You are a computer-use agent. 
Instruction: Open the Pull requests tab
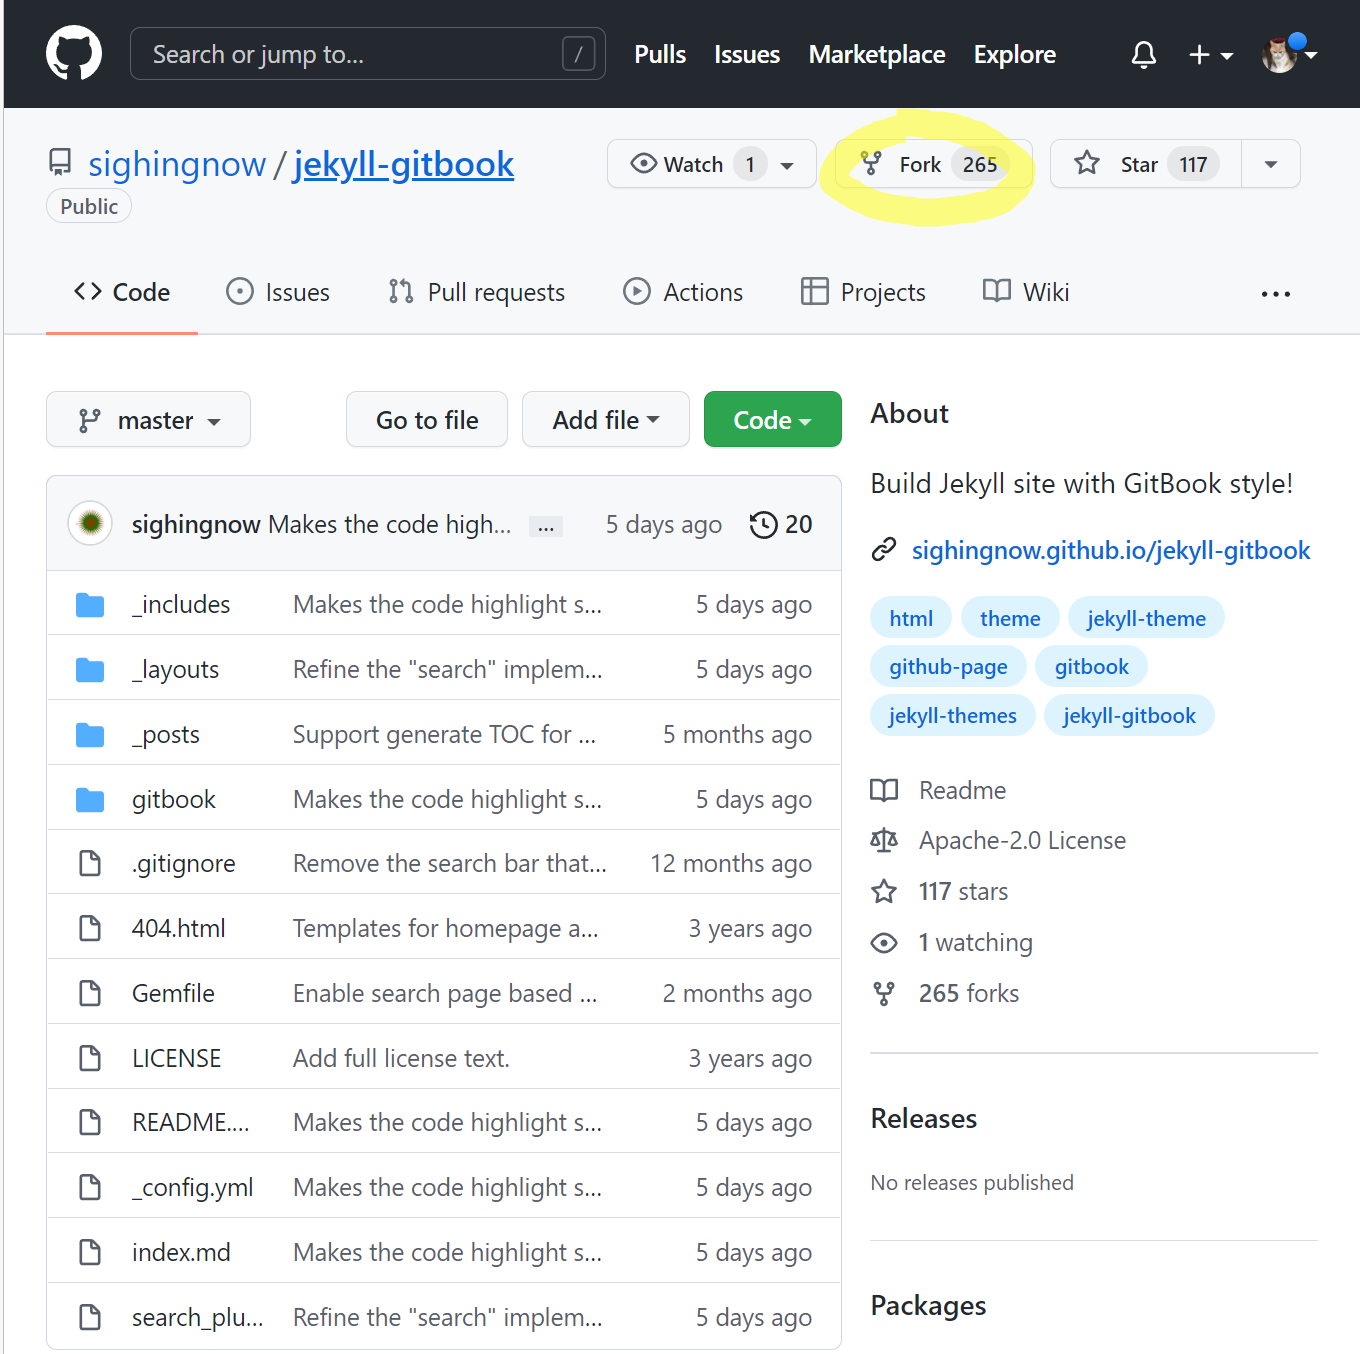click(x=477, y=292)
